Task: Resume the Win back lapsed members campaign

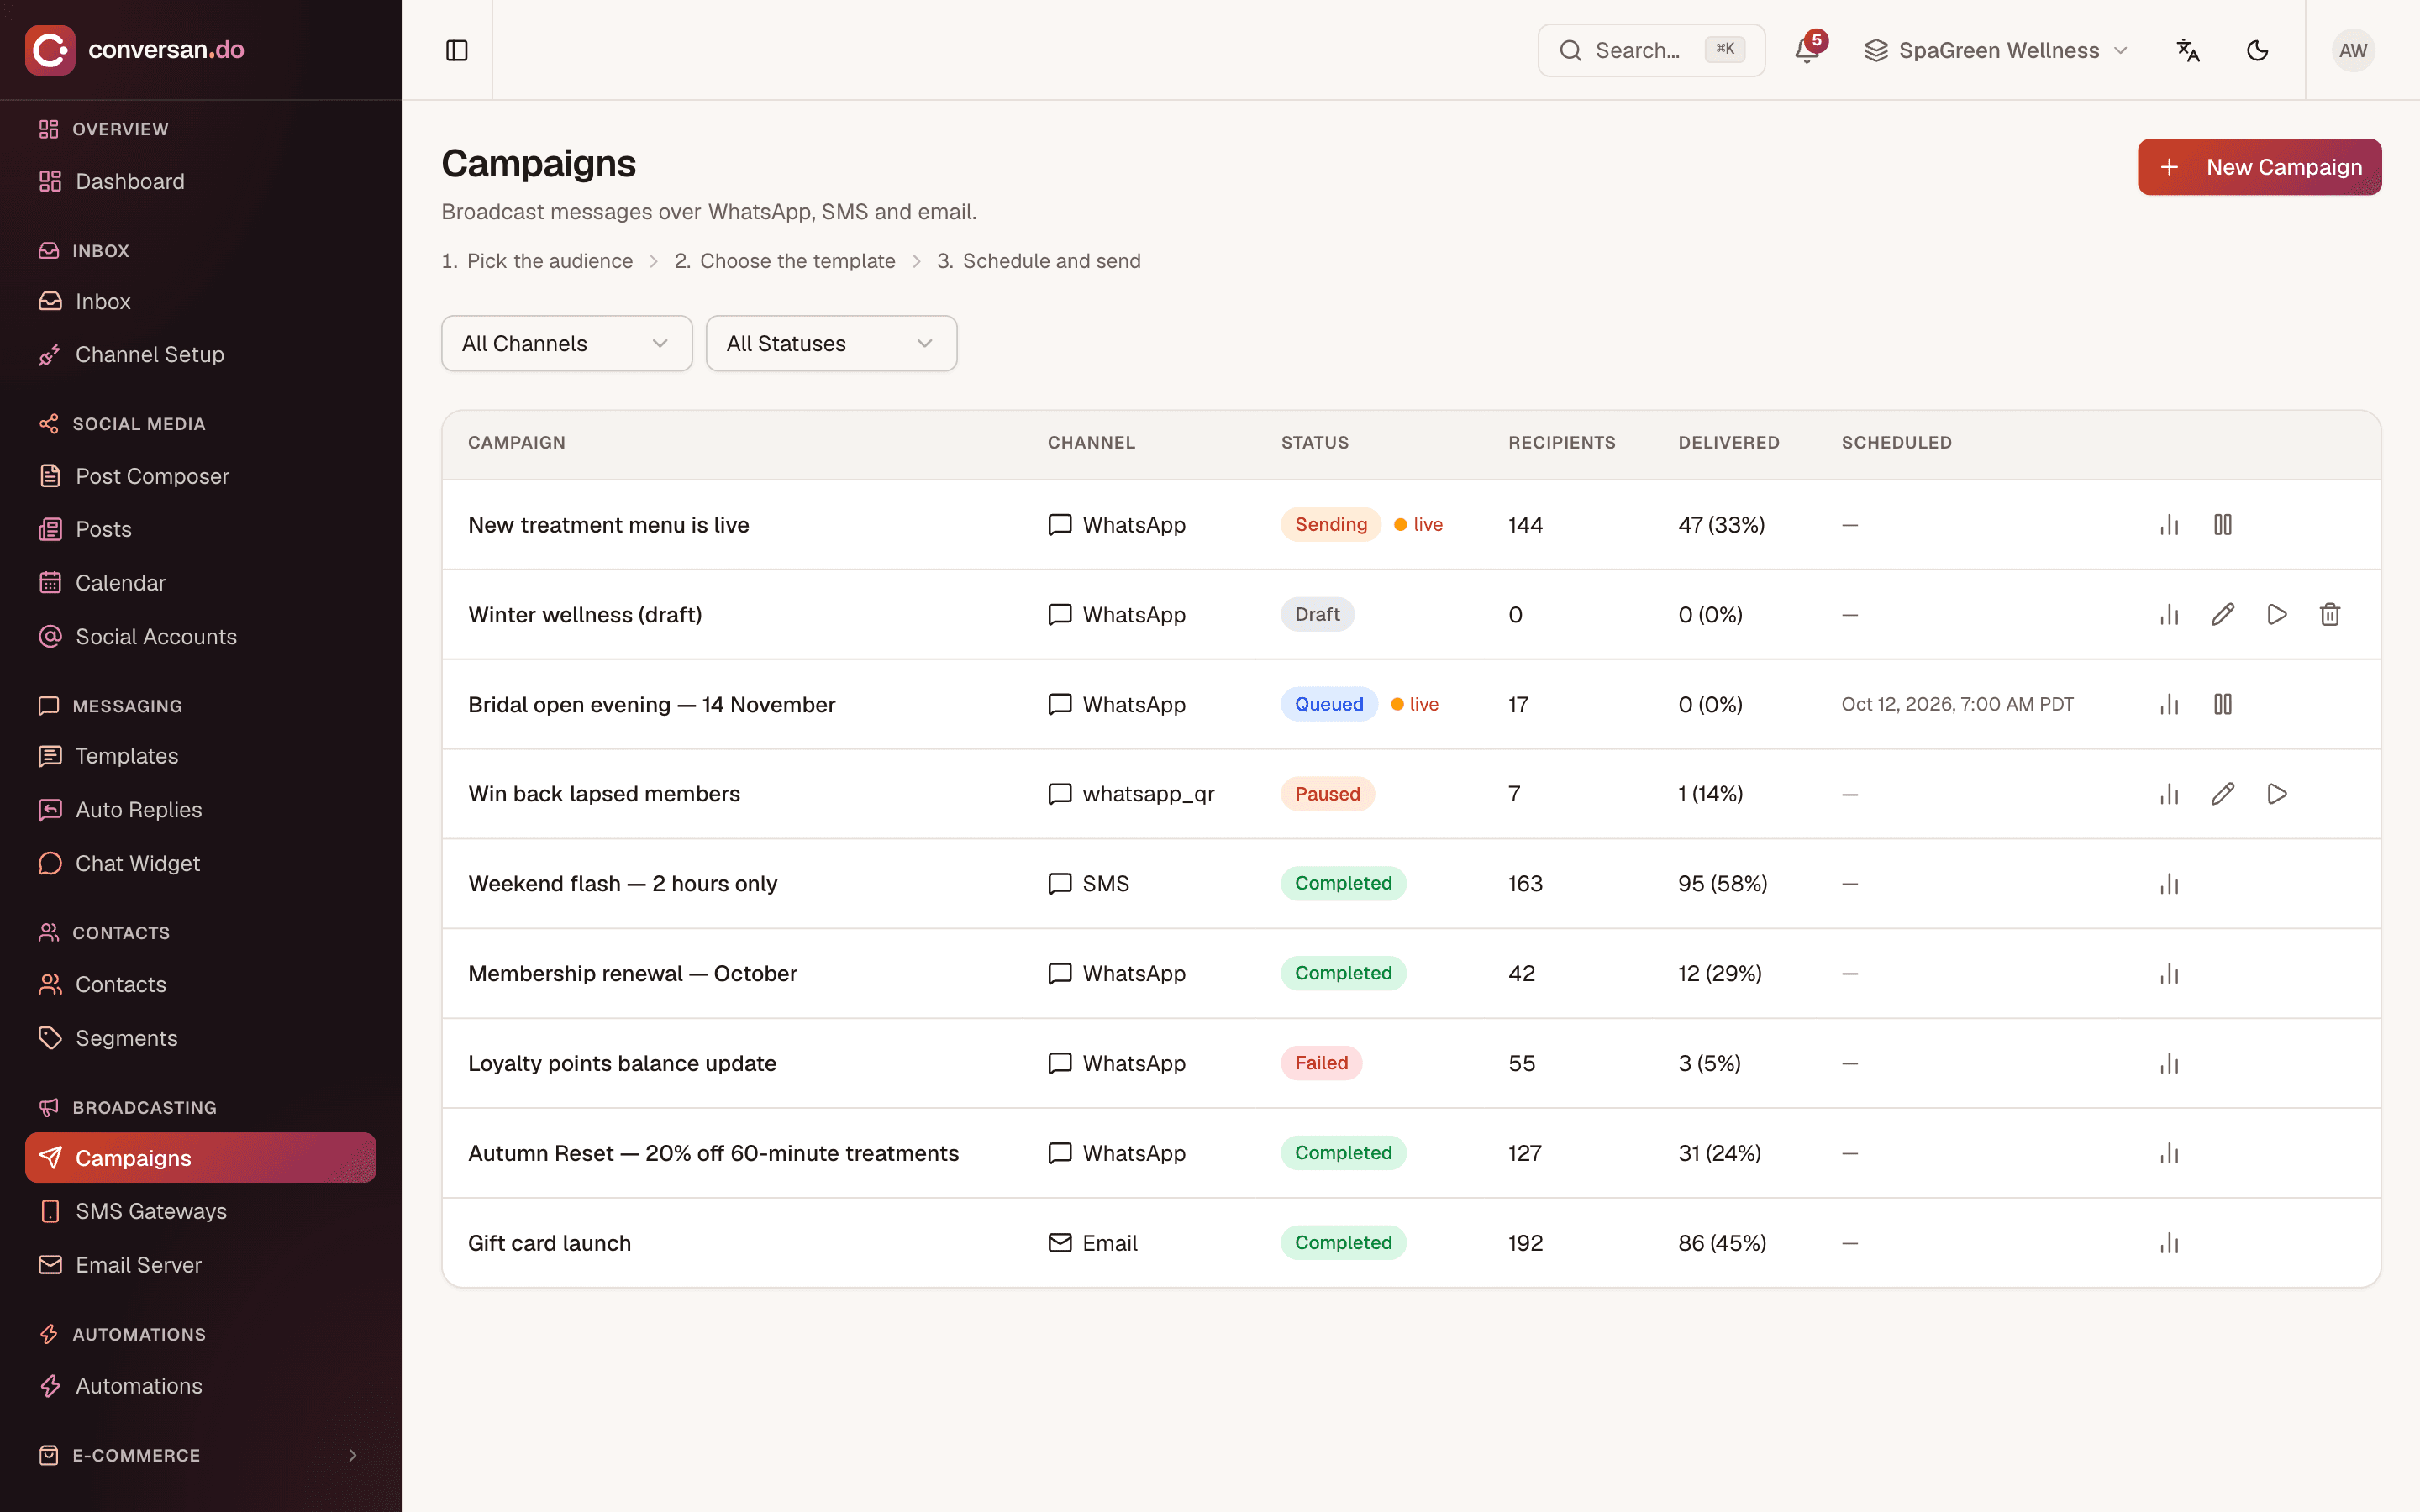Action: 2277,793
